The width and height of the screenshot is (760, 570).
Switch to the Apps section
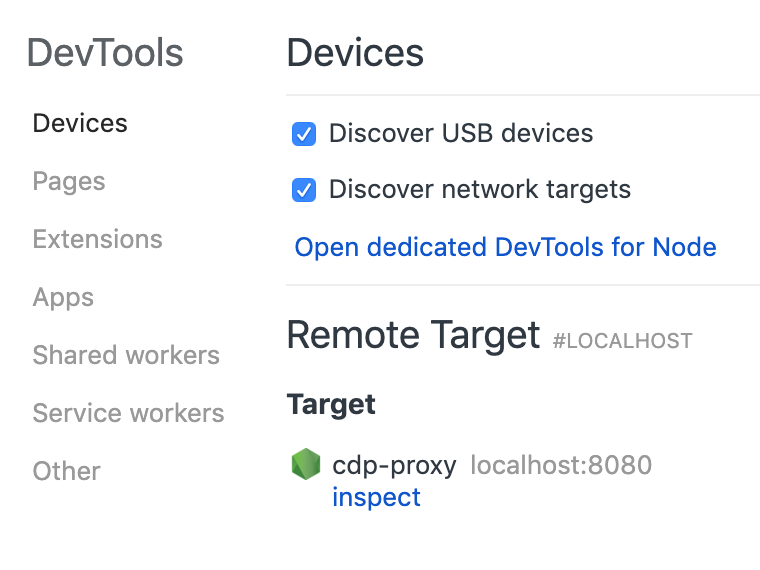point(63,297)
